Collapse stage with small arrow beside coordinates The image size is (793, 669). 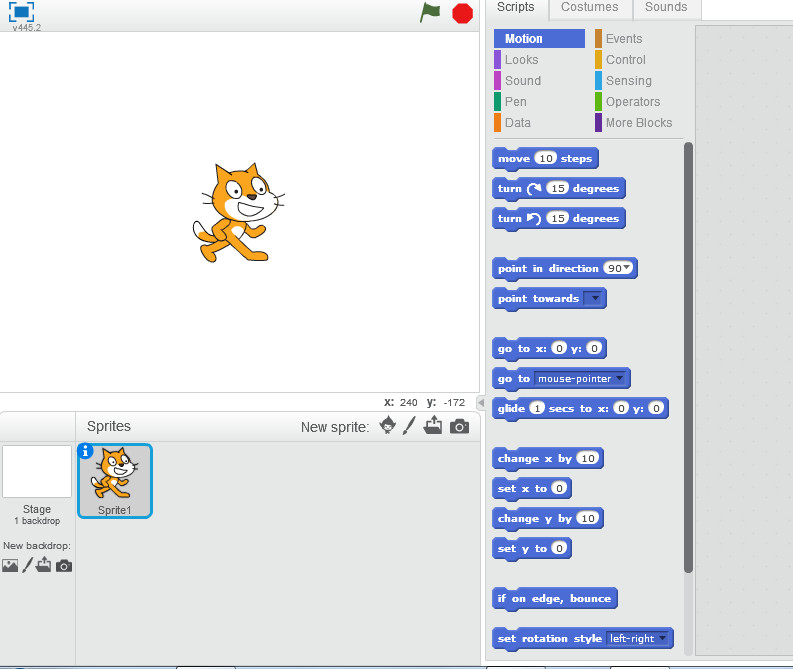481,403
